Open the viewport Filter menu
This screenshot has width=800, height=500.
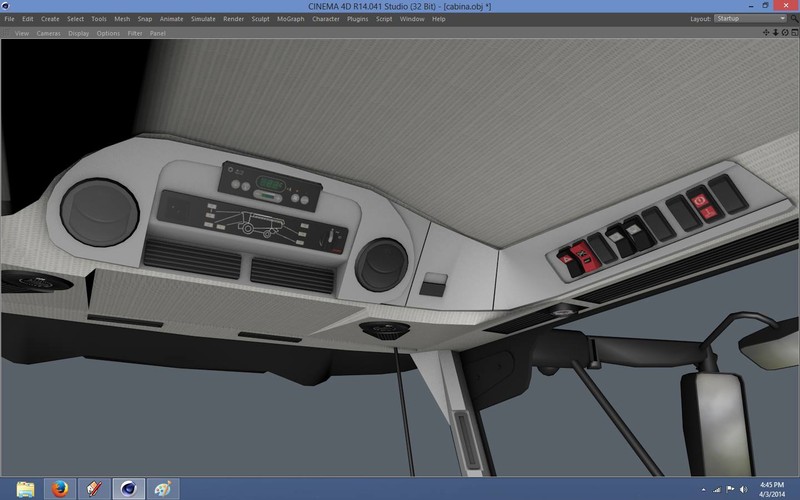135,33
